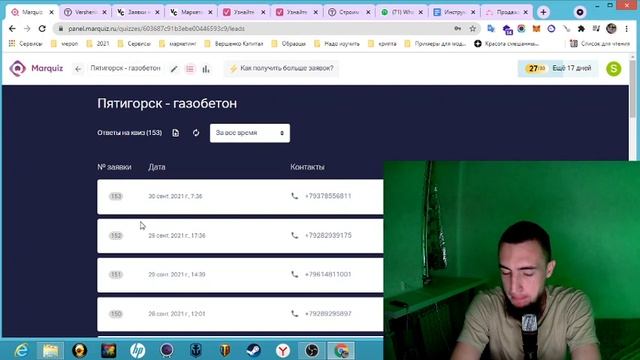Select the leads list view icon

click(x=190, y=69)
